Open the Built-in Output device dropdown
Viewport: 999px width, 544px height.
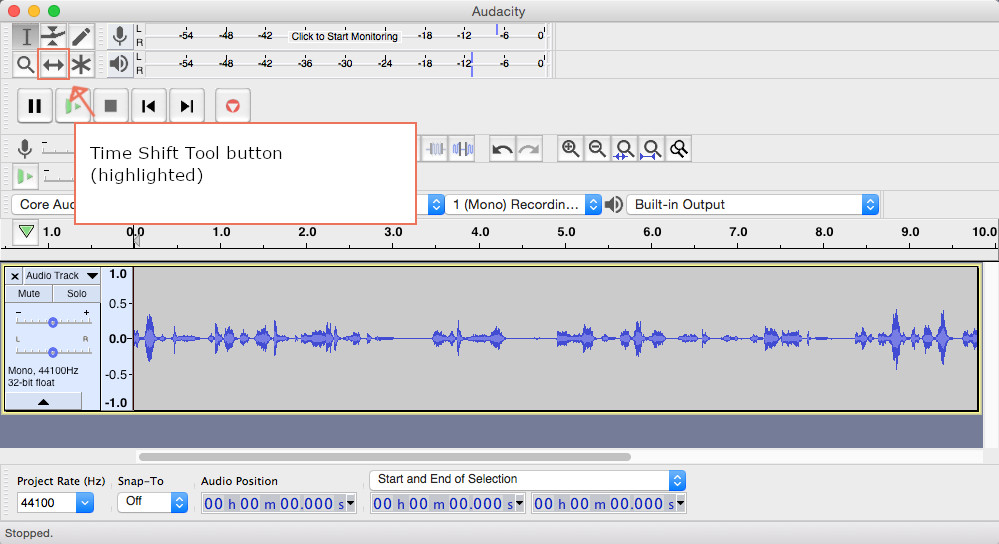pyautogui.click(x=752, y=204)
